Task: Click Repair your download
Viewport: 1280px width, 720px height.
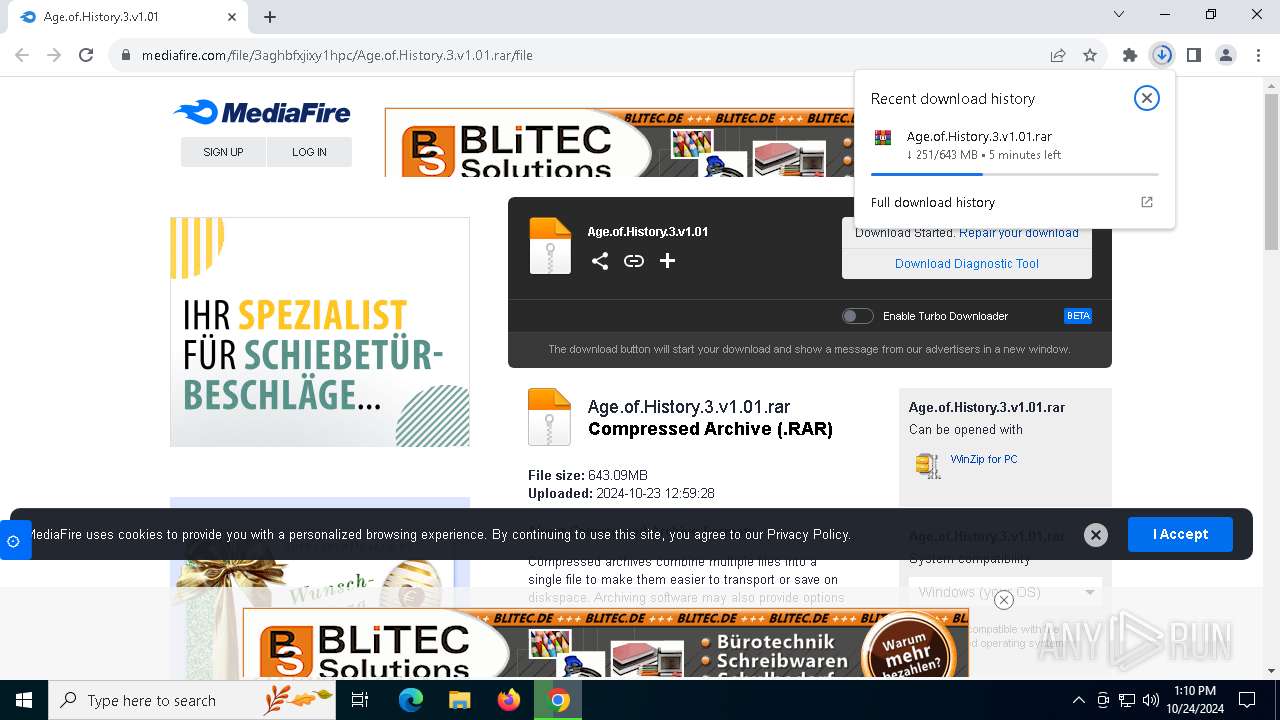Action: point(1019,233)
